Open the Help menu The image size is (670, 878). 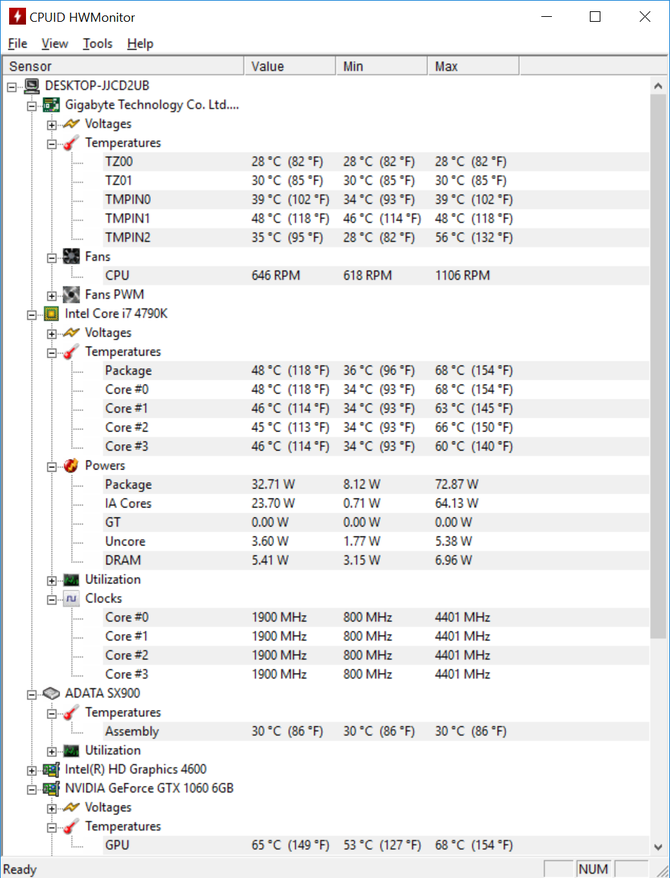coord(140,44)
